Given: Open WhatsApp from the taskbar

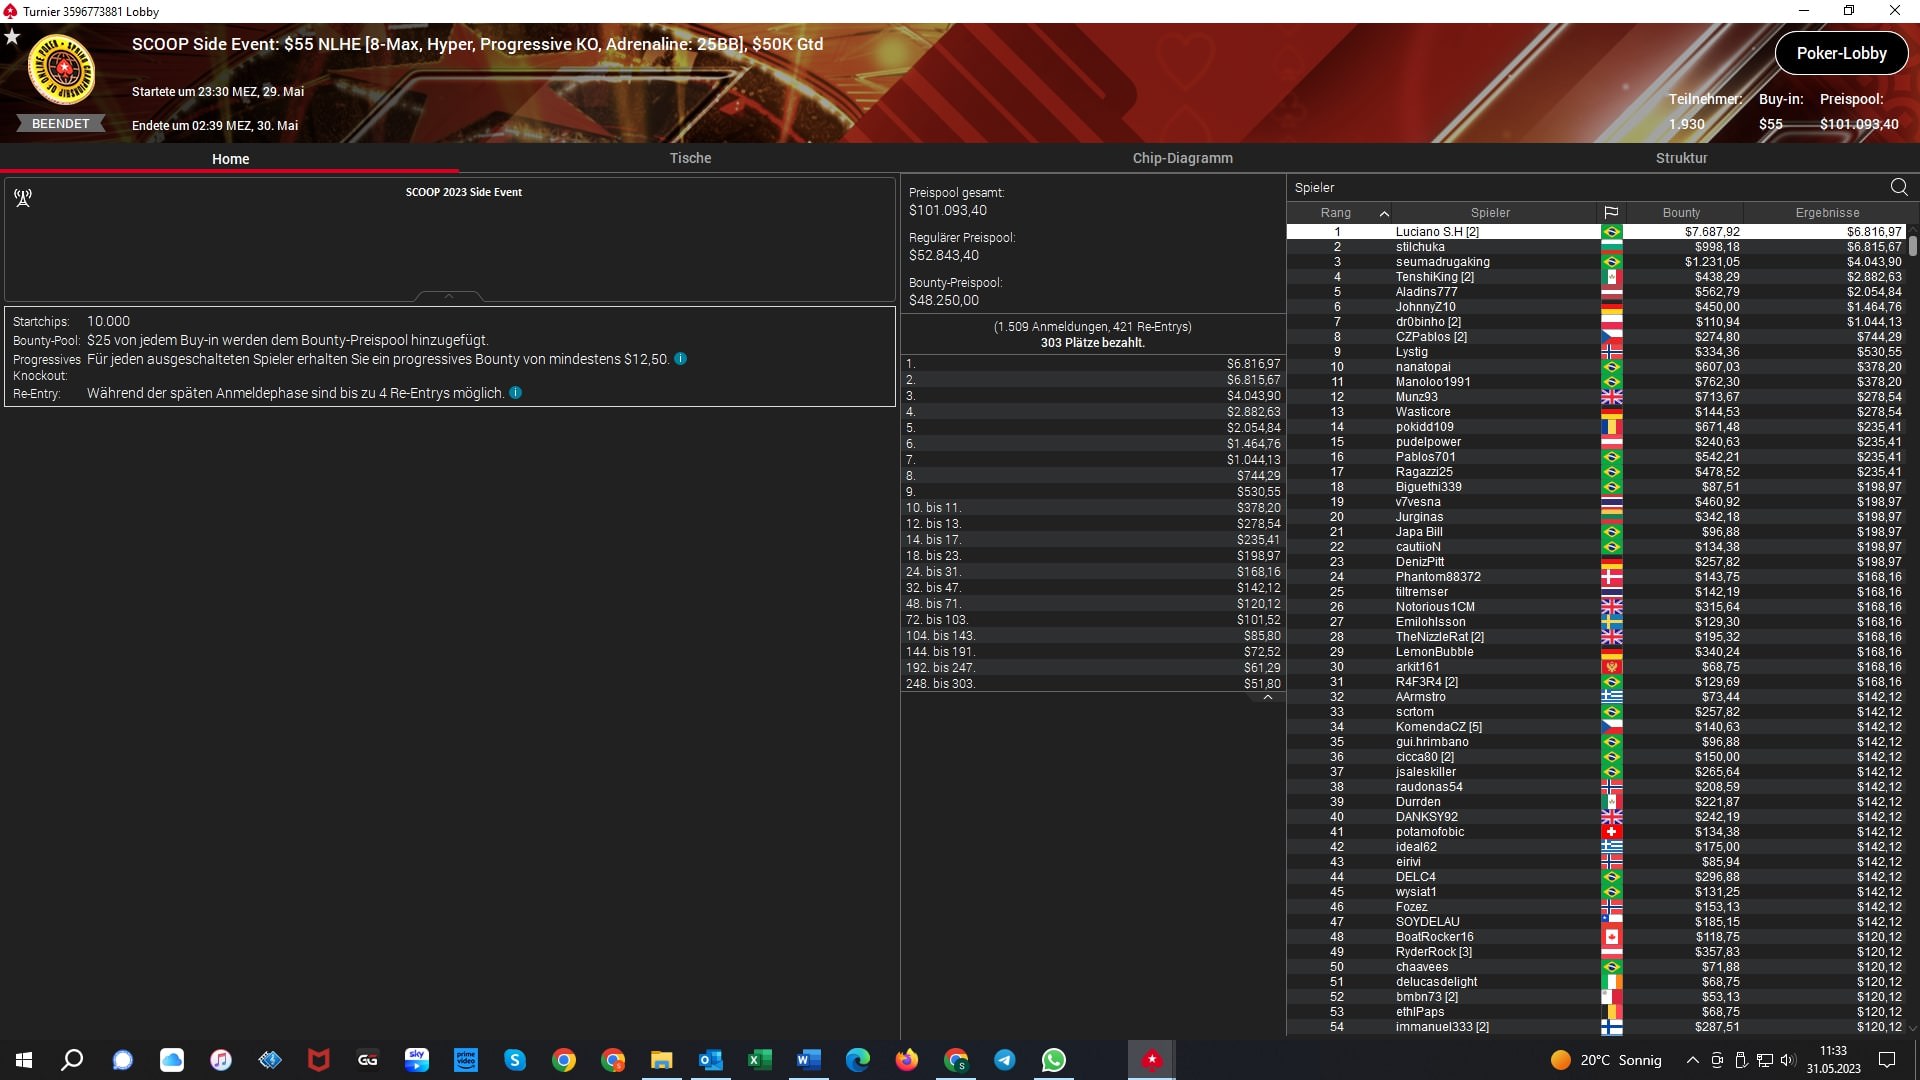Looking at the screenshot, I should tap(1054, 1060).
